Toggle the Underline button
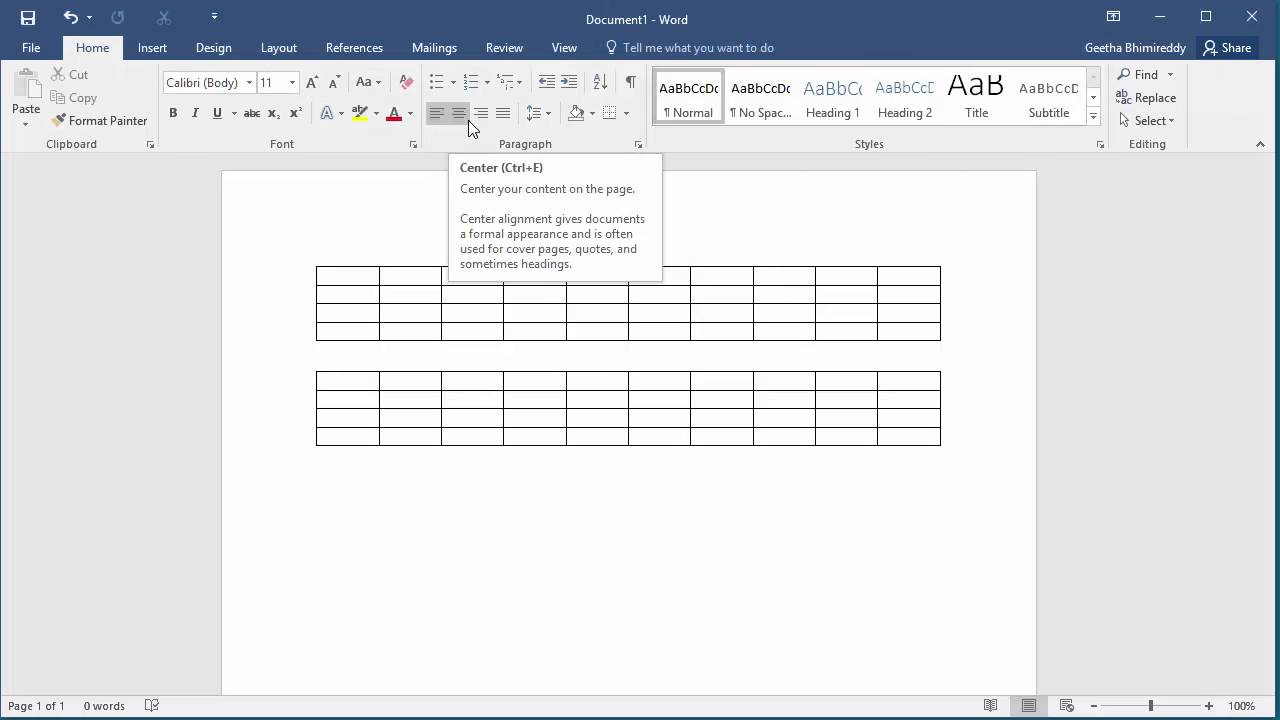The width and height of the screenshot is (1280, 720). click(x=217, y=112)
